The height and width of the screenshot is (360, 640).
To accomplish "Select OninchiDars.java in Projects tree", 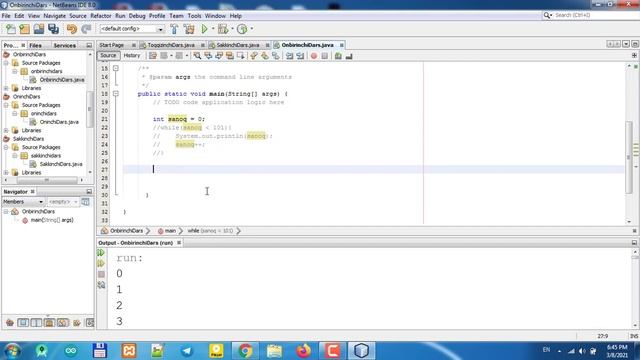I will [x=59, y=122].
